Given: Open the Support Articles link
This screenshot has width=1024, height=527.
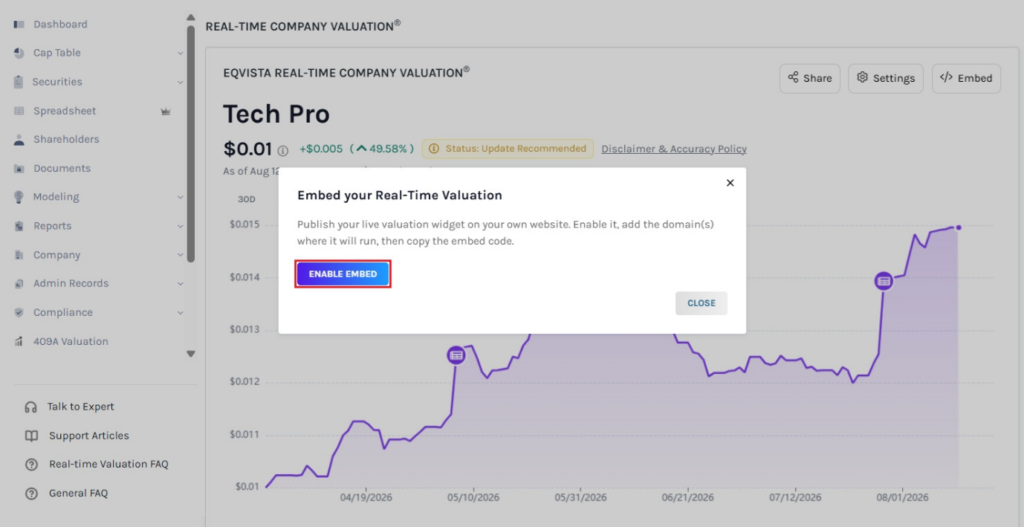Looking at the screenshot, I should coord(89,436).
